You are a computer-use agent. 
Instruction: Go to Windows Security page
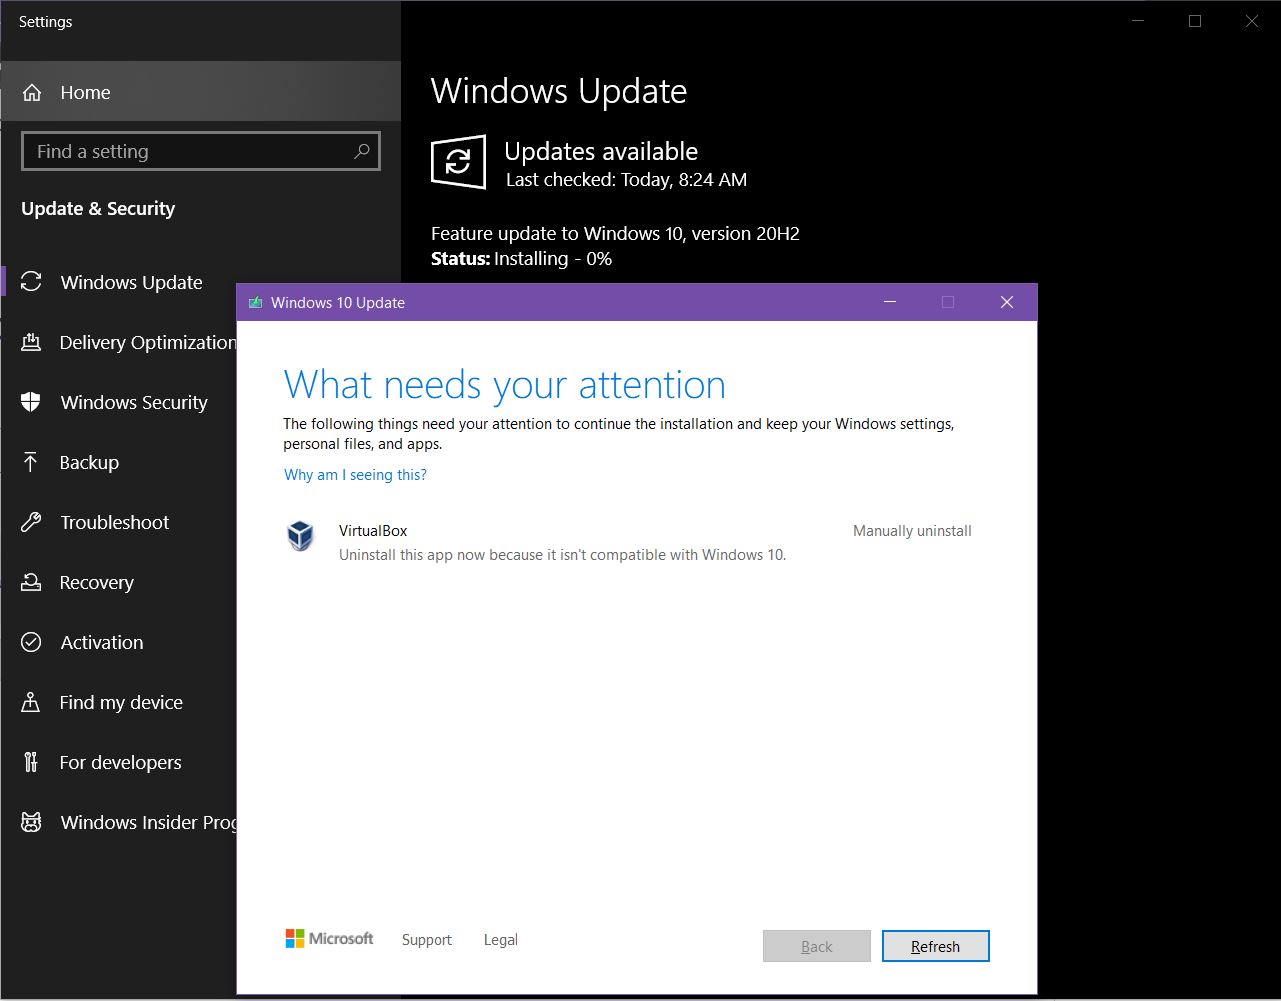[x=118, y=402]
